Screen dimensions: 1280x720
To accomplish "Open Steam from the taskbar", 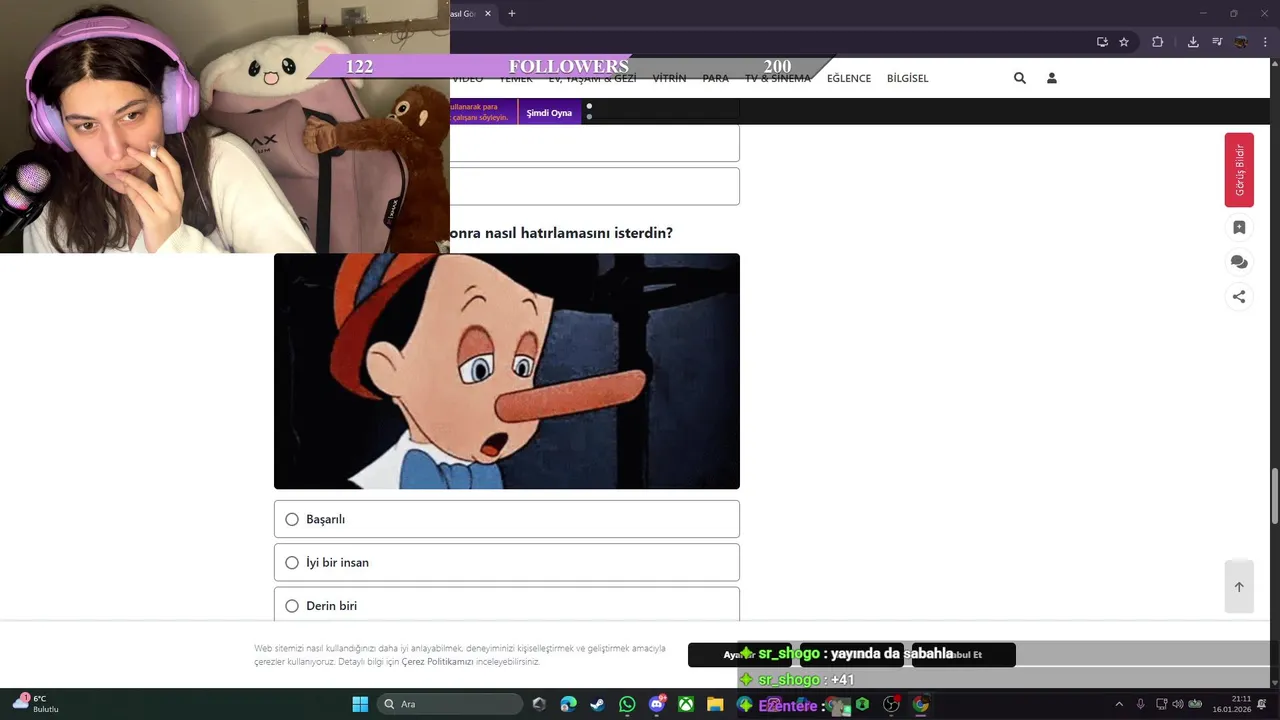I will tap(597, 704).
